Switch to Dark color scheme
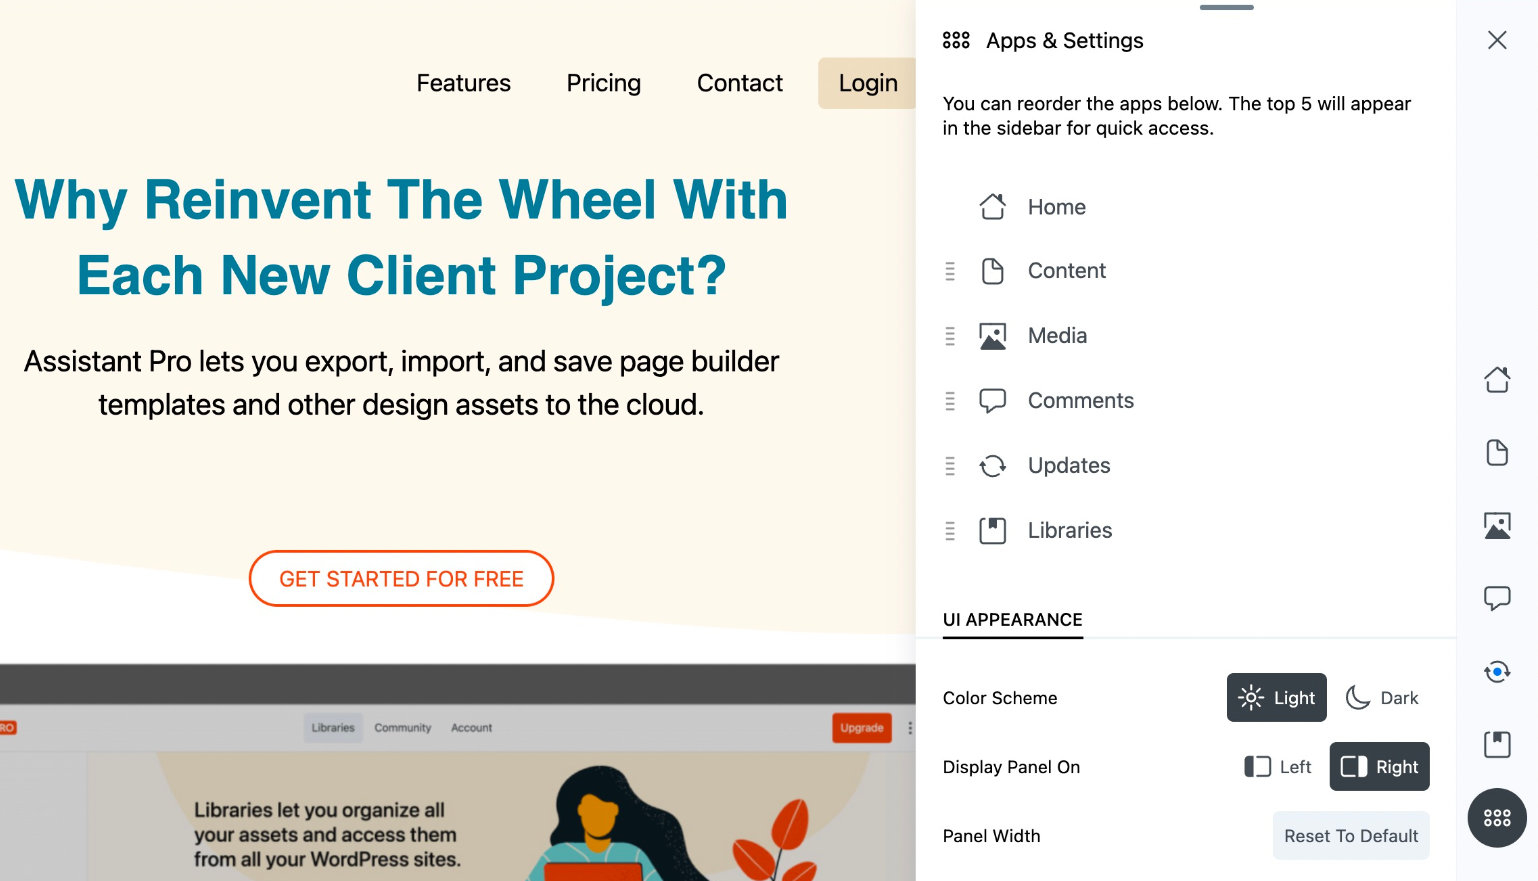Viewport: 1538px width, 881px height. pos(1382,698)
